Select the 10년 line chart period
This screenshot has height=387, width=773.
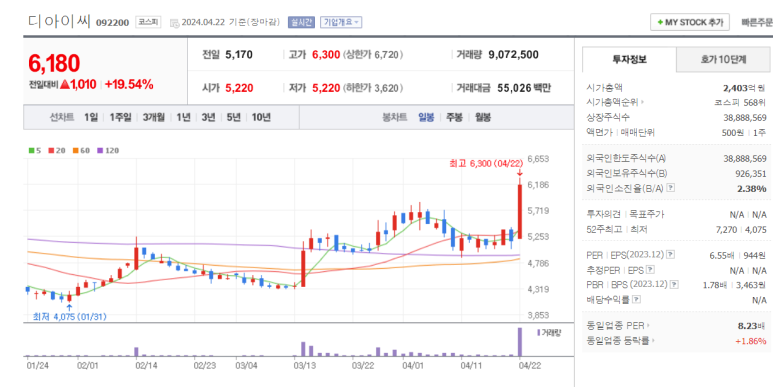pos(261,117)
